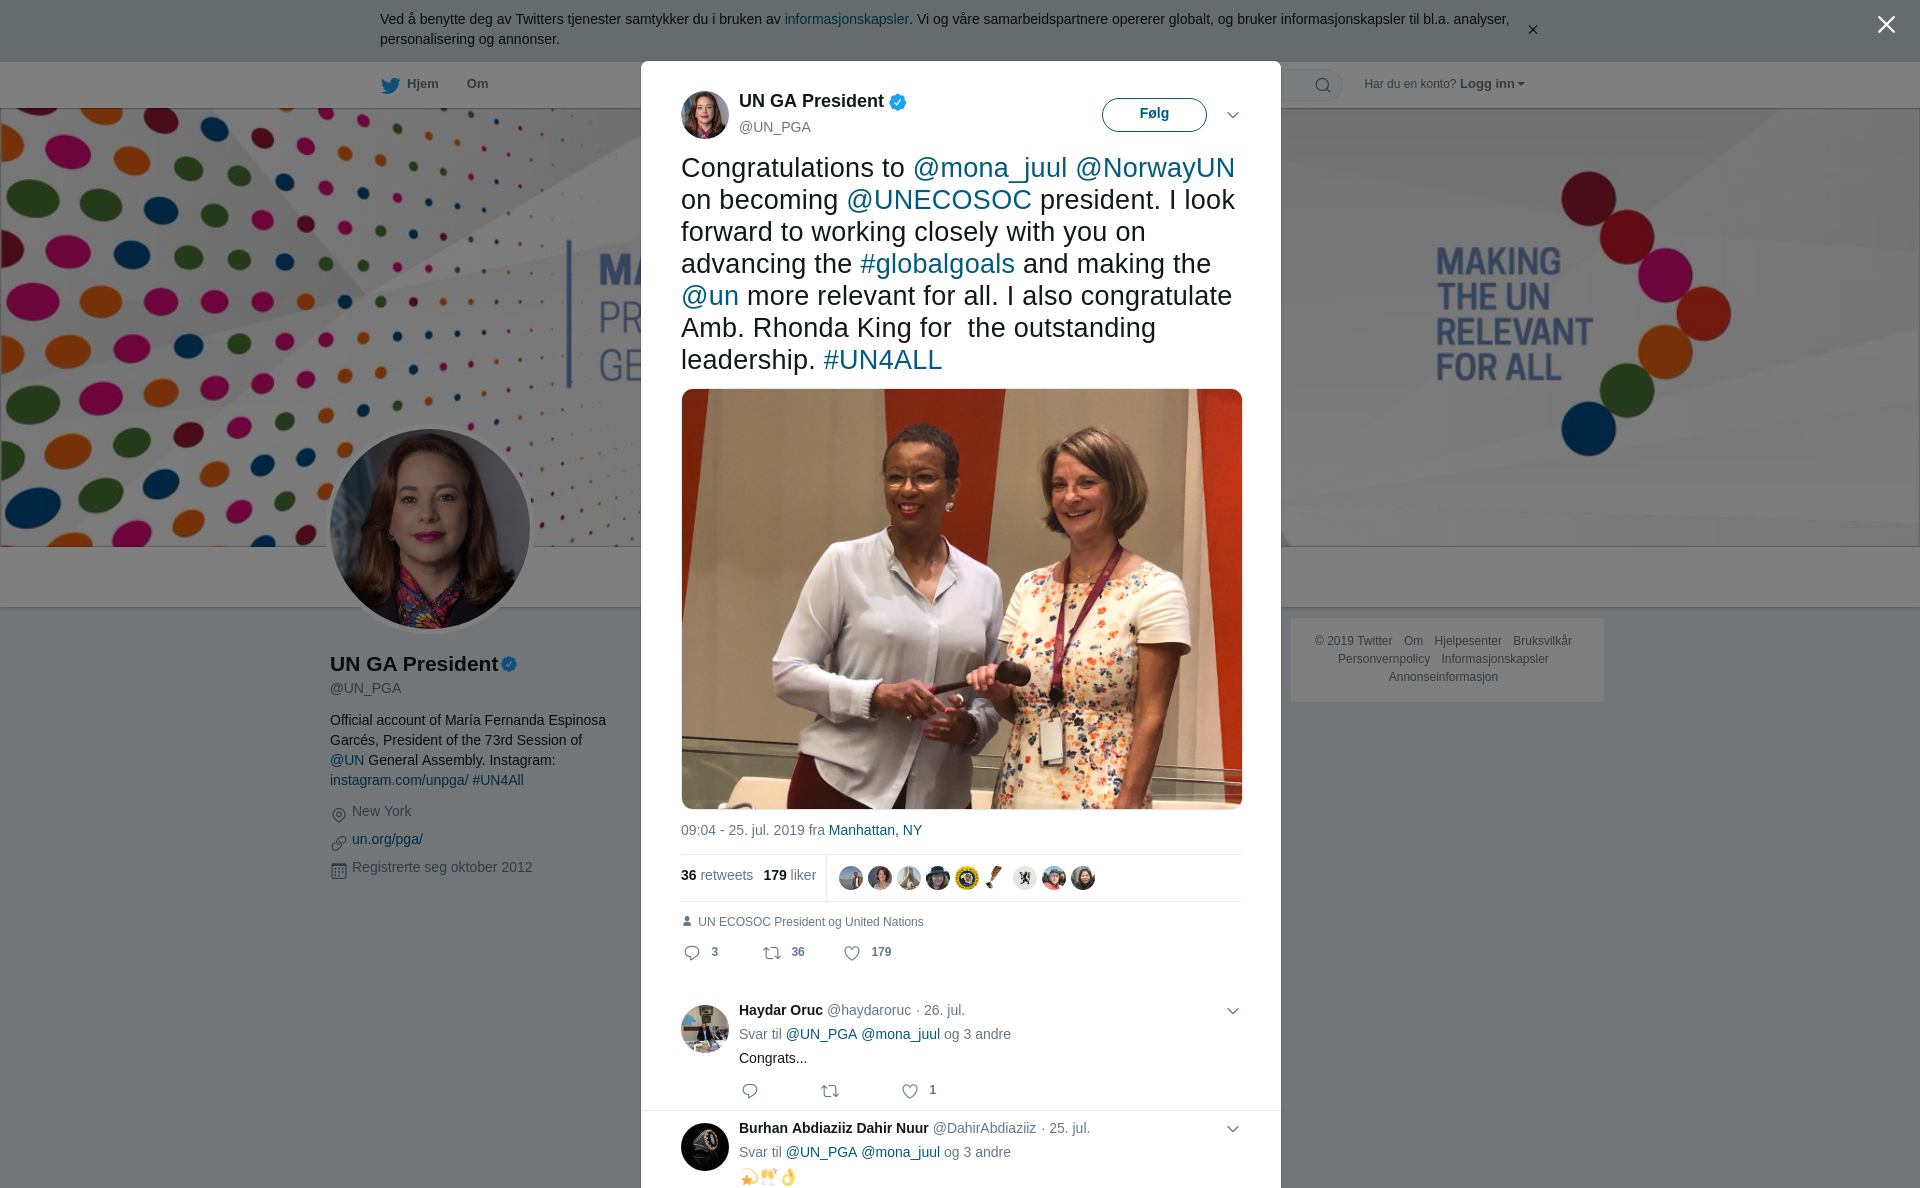Image resolution: width=1920 pixels, height=1188 pixels.
Task: Expand options on Burhan Abdiaziiz's reply
Action: click(1233, 1129)
